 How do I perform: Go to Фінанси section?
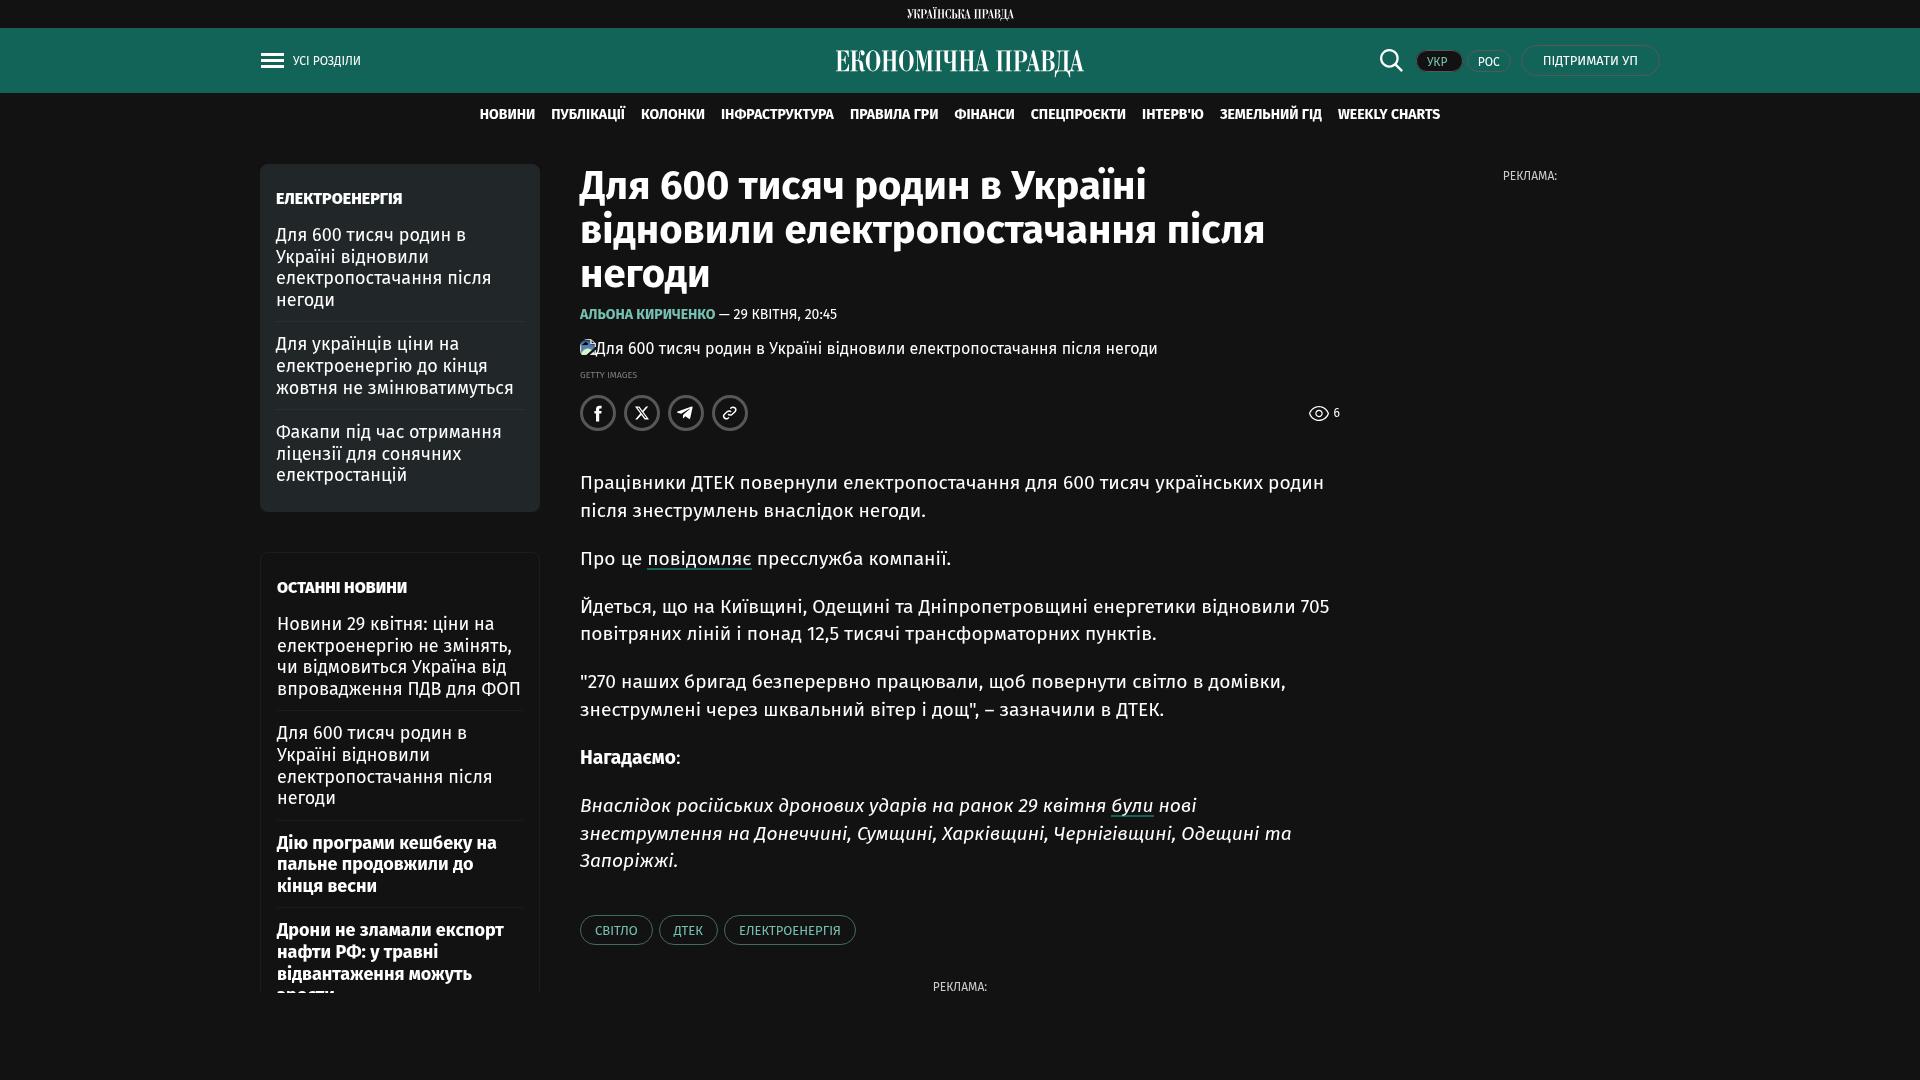[984, 115]
